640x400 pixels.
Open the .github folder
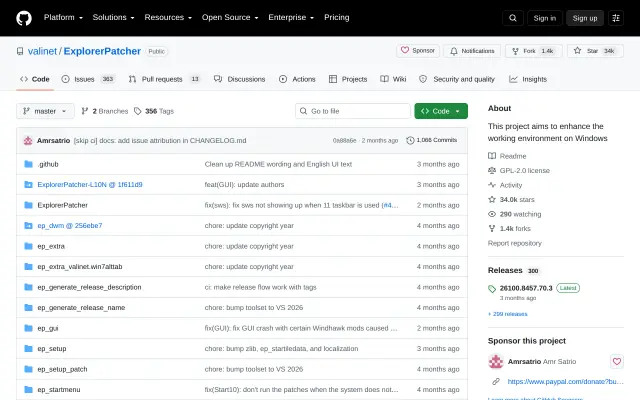tap(48, 164)
